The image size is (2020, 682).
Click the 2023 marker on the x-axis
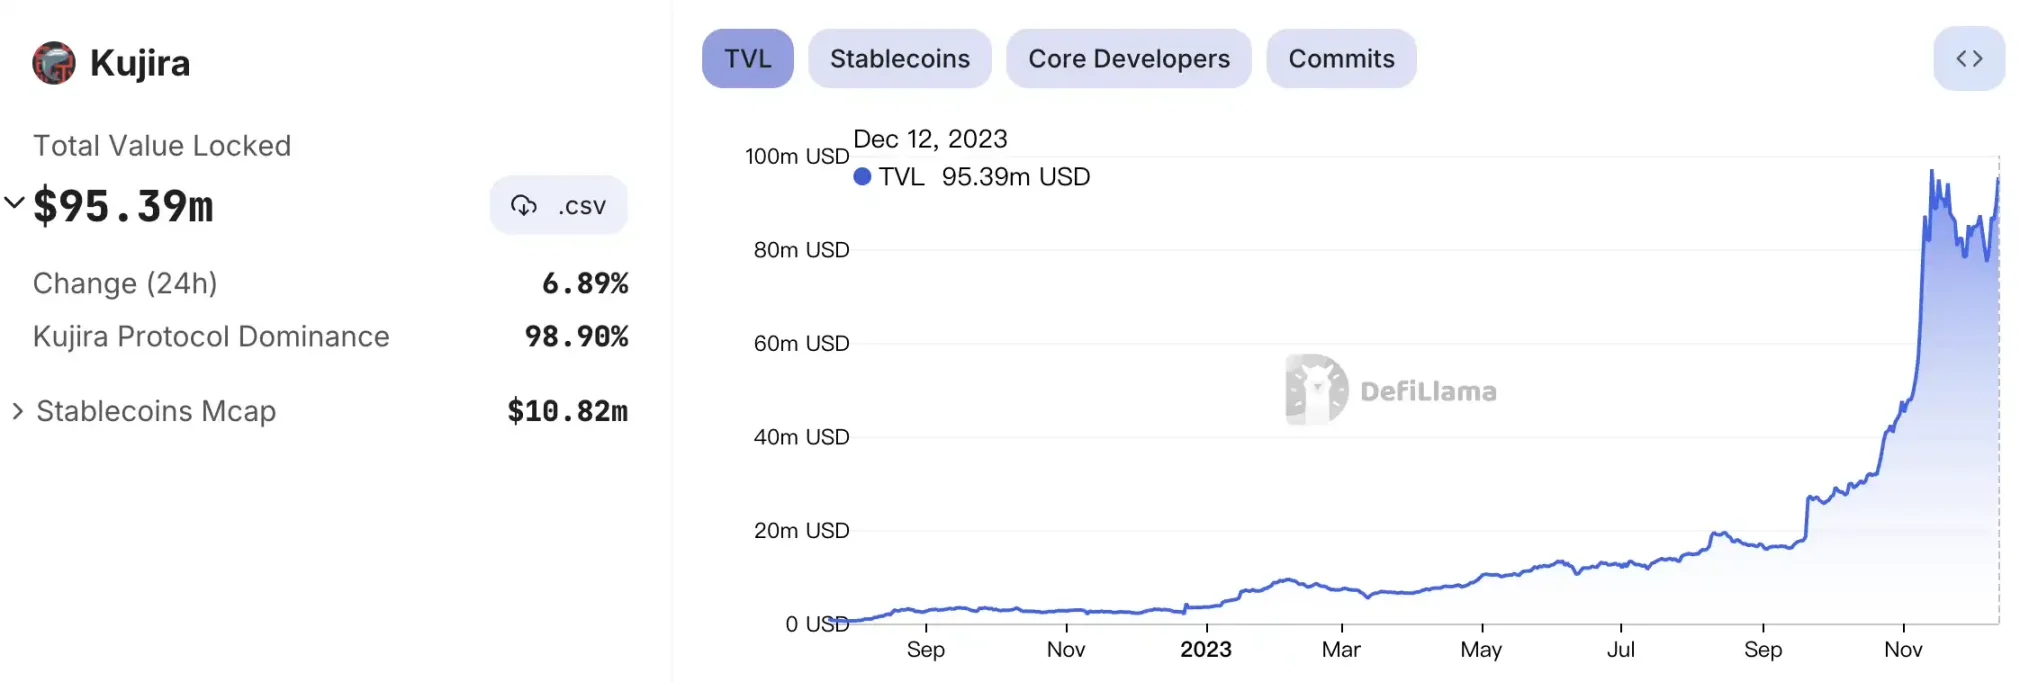point(1205,649)
